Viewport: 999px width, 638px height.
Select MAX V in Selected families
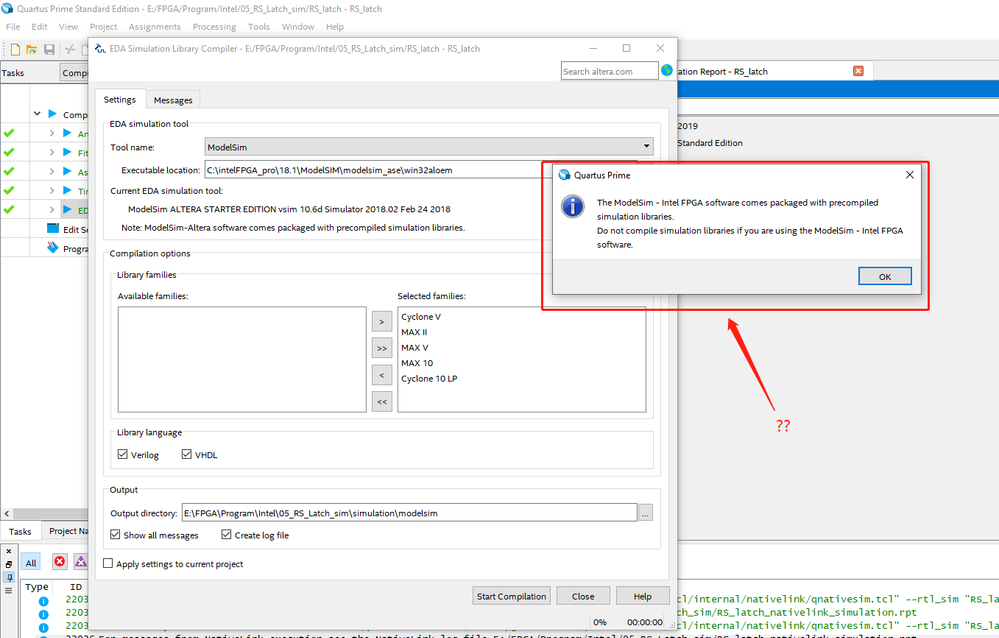(415, 347)
